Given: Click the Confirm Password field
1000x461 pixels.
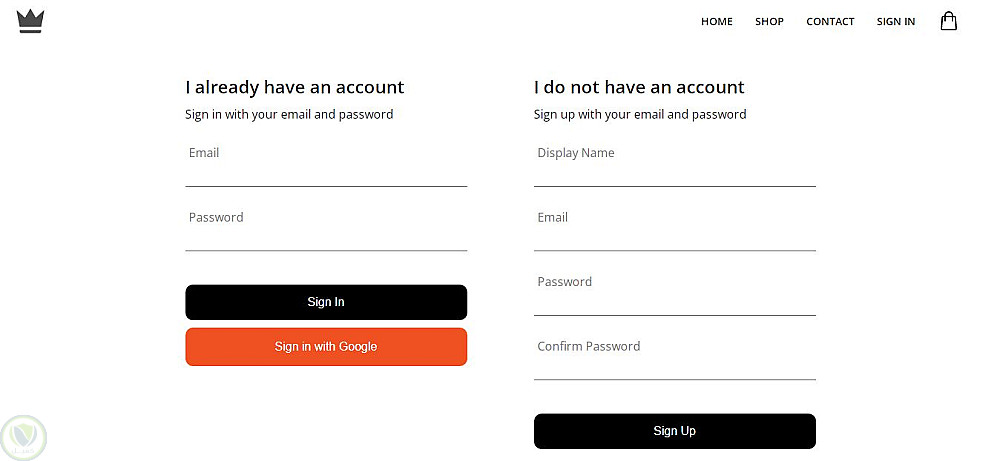Looking at the screenshot, I should (675, 361).
